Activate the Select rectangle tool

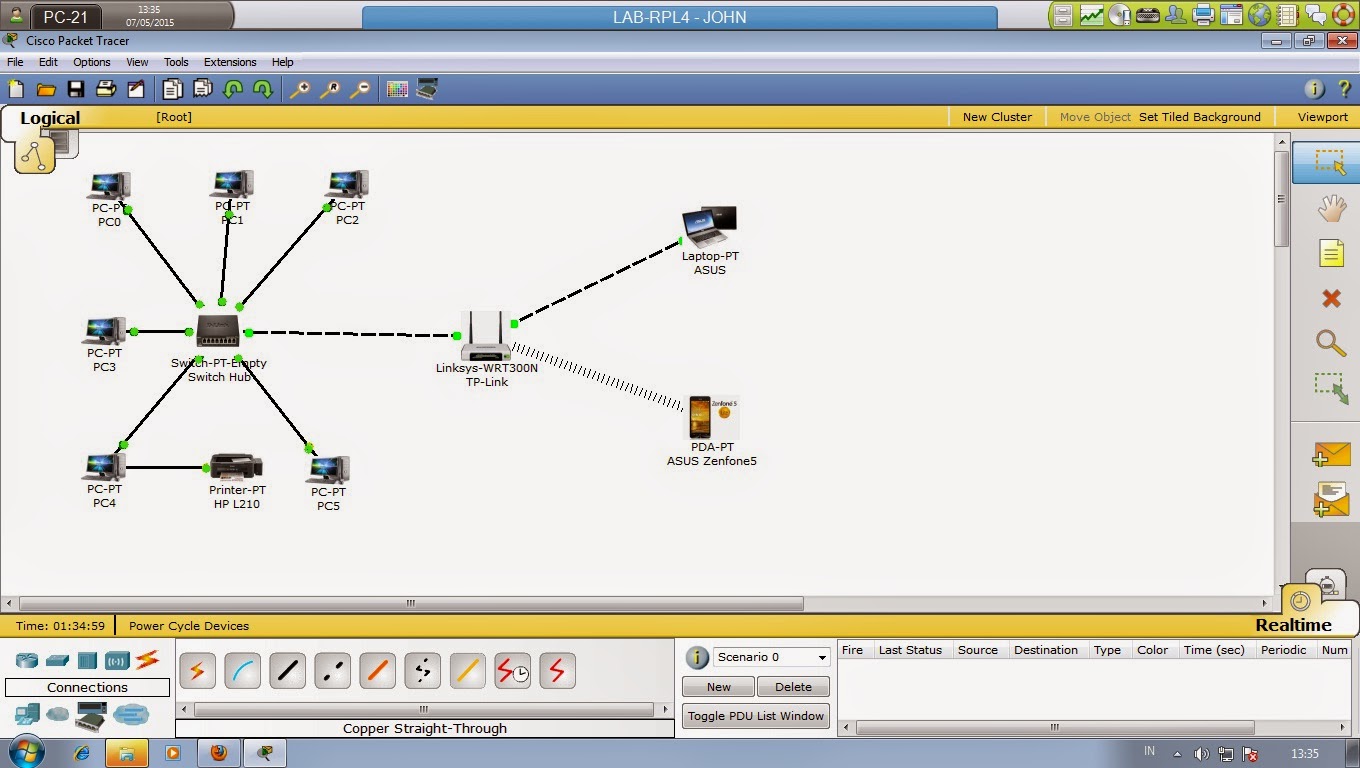pyautogui.click(x=1331, y=162)
